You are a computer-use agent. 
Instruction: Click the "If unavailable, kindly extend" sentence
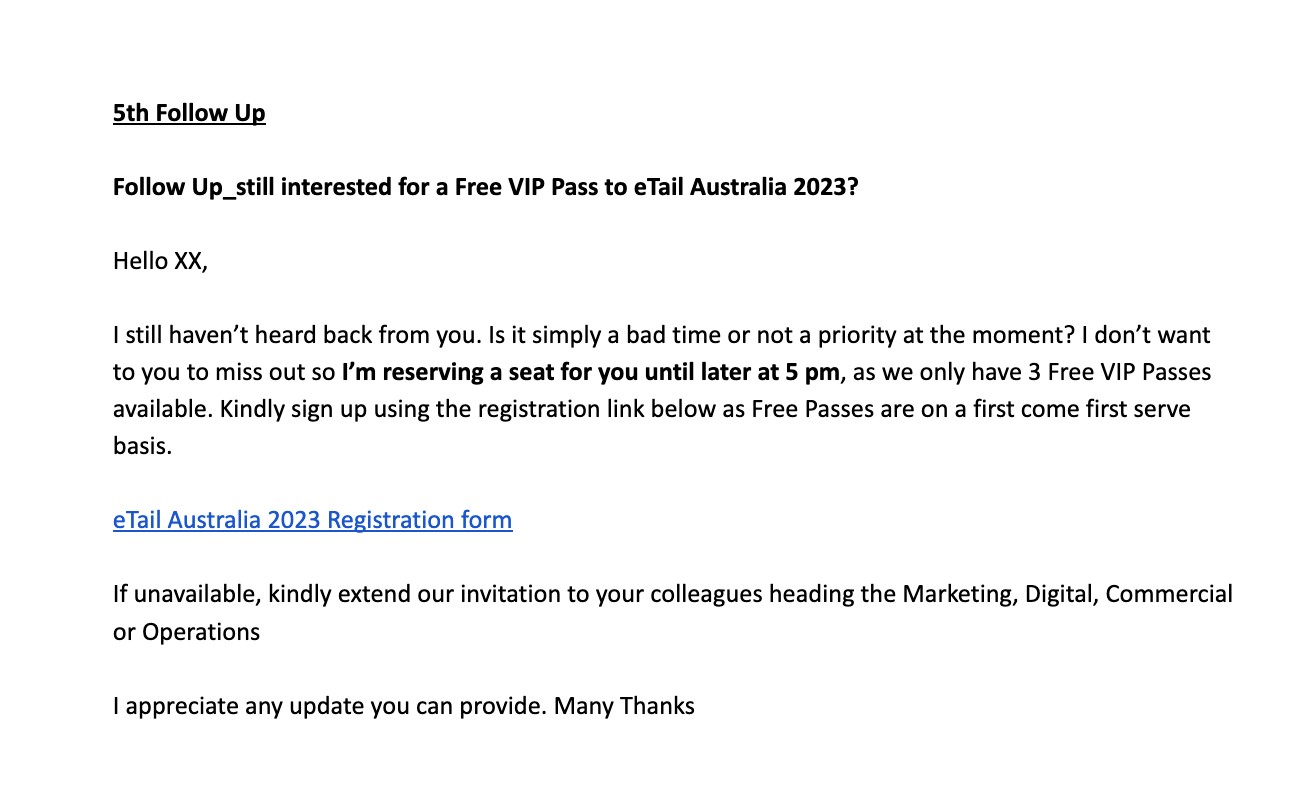click(x=300, y=594)
